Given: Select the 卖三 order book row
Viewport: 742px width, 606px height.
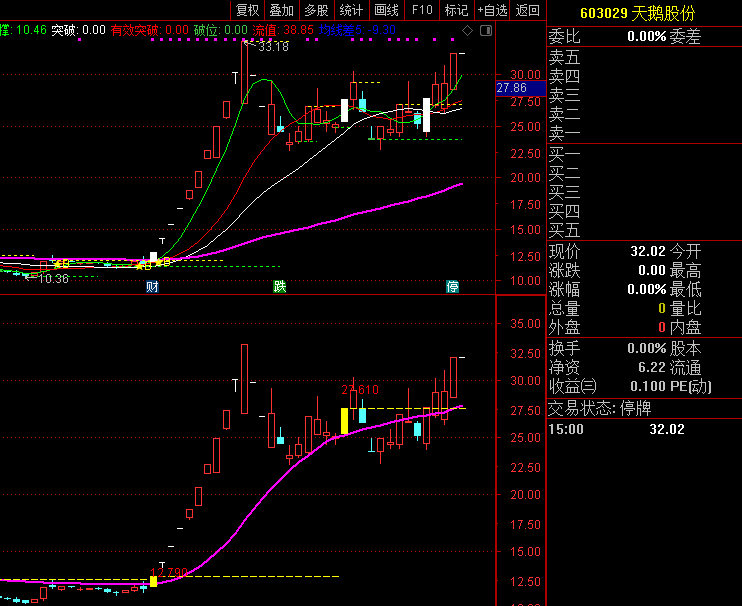Looking at the screenshot, I should (x=644, y=96).
